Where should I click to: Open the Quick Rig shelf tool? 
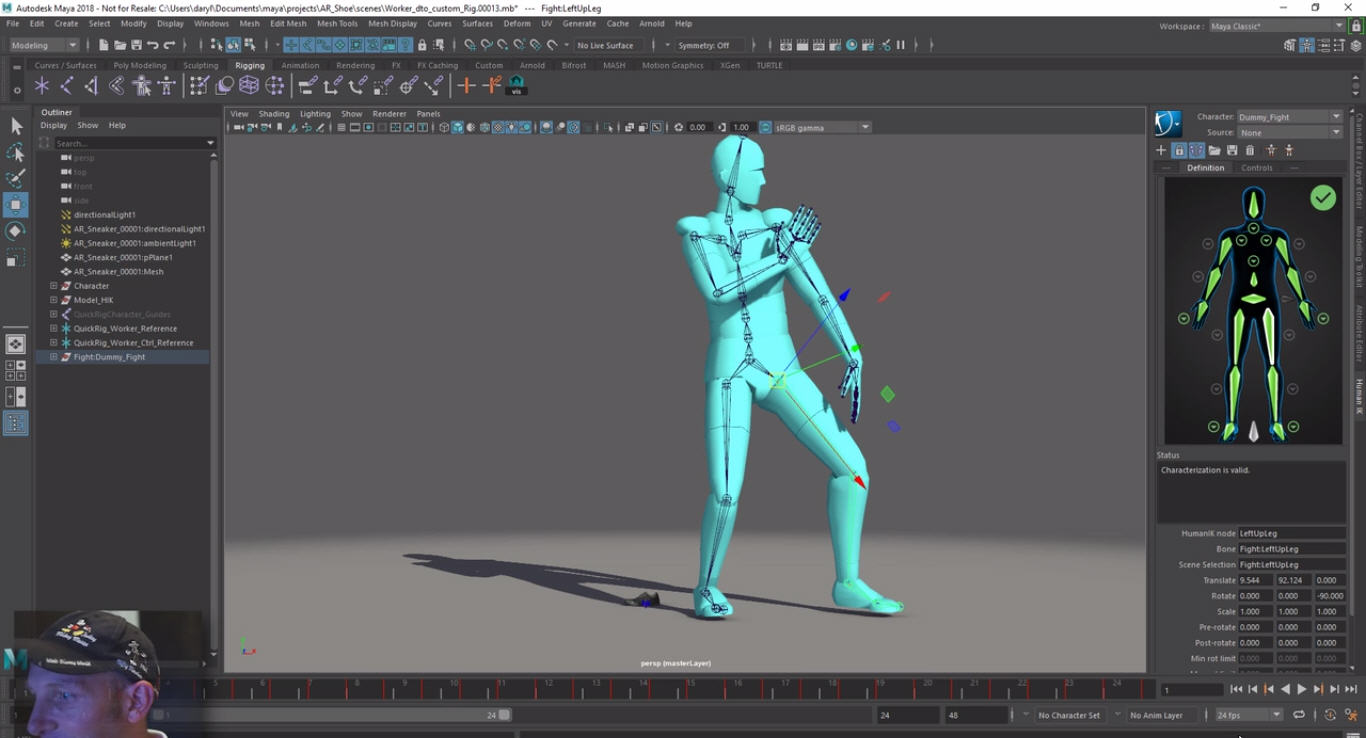[142, 86]
